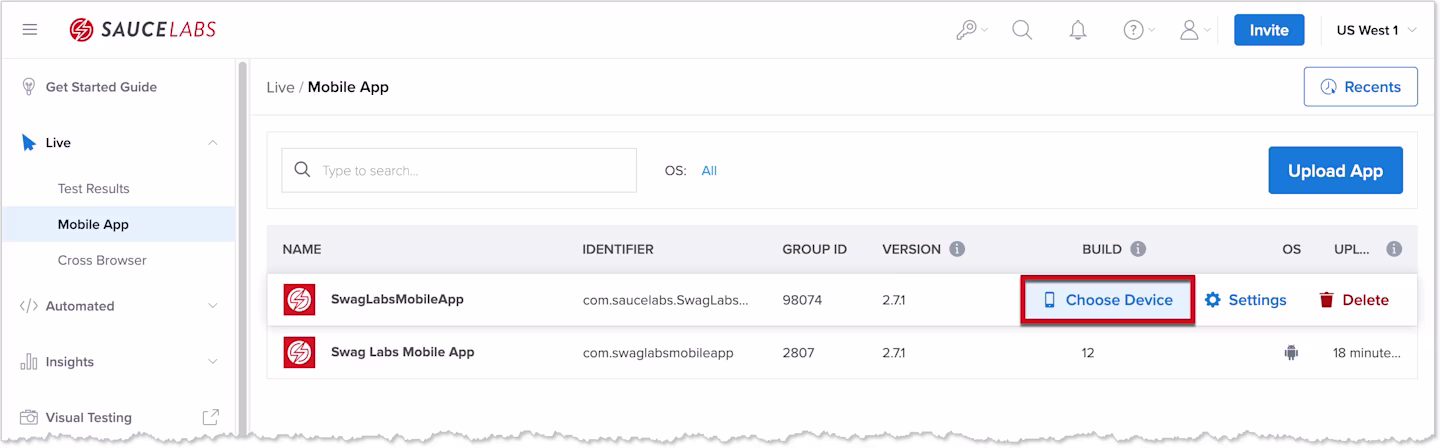The width and height of the screenshot is (1440, 448).
Task: Click the 18 minutes uploaded value
Action: click(x=1367, y=353)
